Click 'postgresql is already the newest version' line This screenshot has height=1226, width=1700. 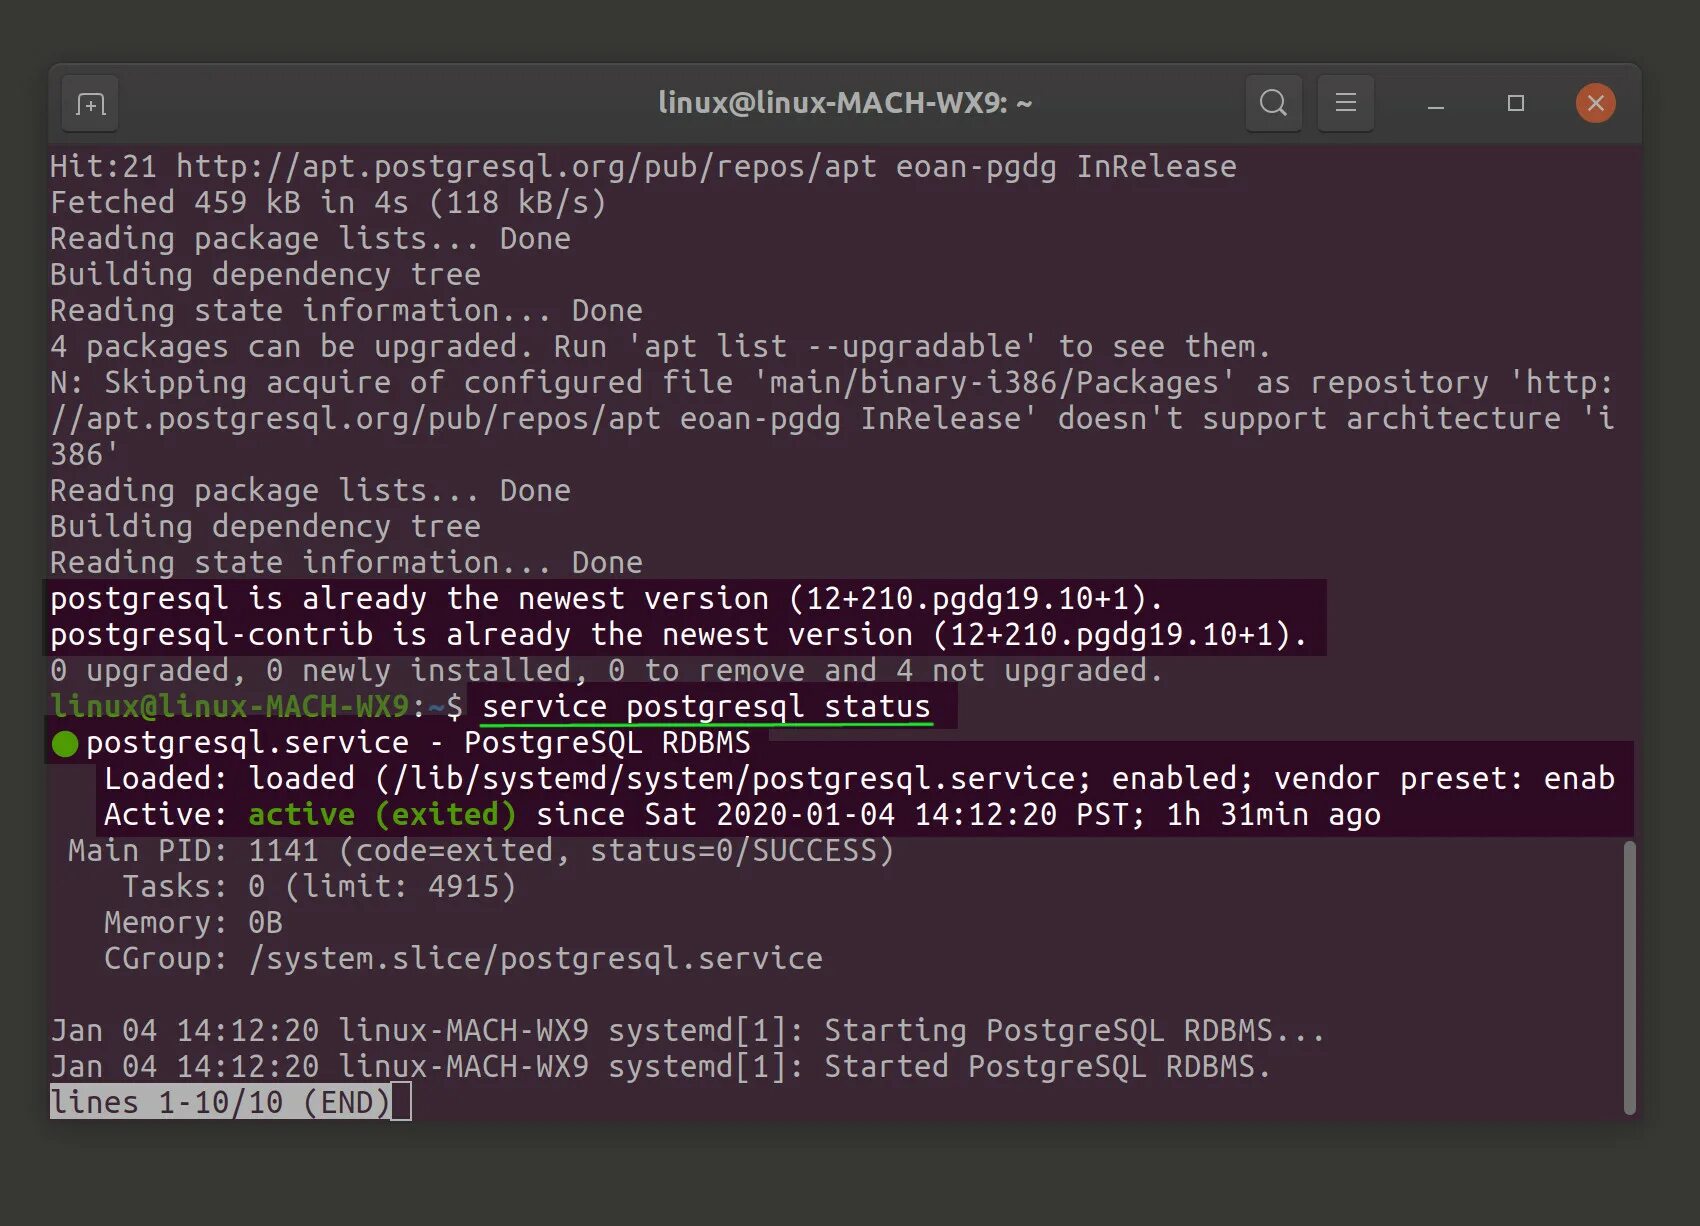click(607, 598)
